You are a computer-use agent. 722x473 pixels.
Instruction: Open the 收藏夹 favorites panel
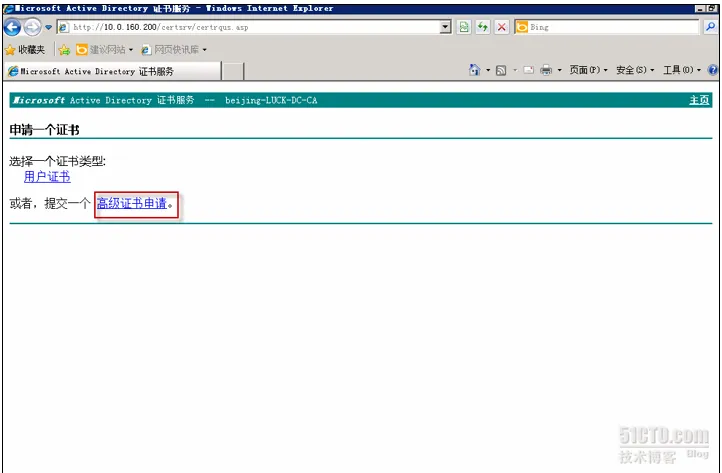click(x=25, y=49)
